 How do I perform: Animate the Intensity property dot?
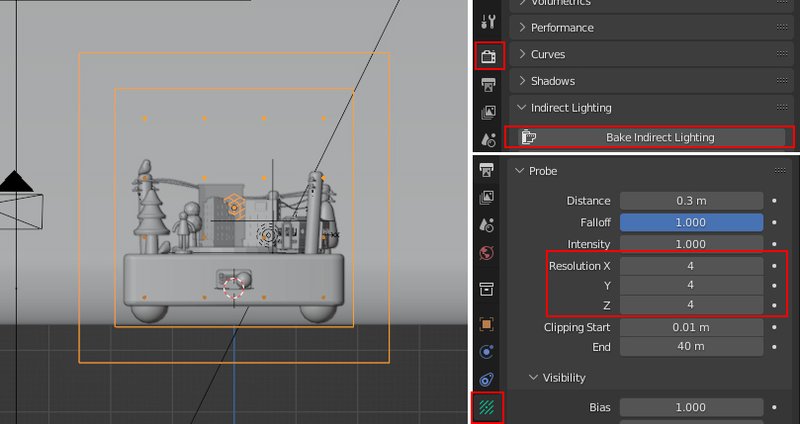tap(774, 244)
